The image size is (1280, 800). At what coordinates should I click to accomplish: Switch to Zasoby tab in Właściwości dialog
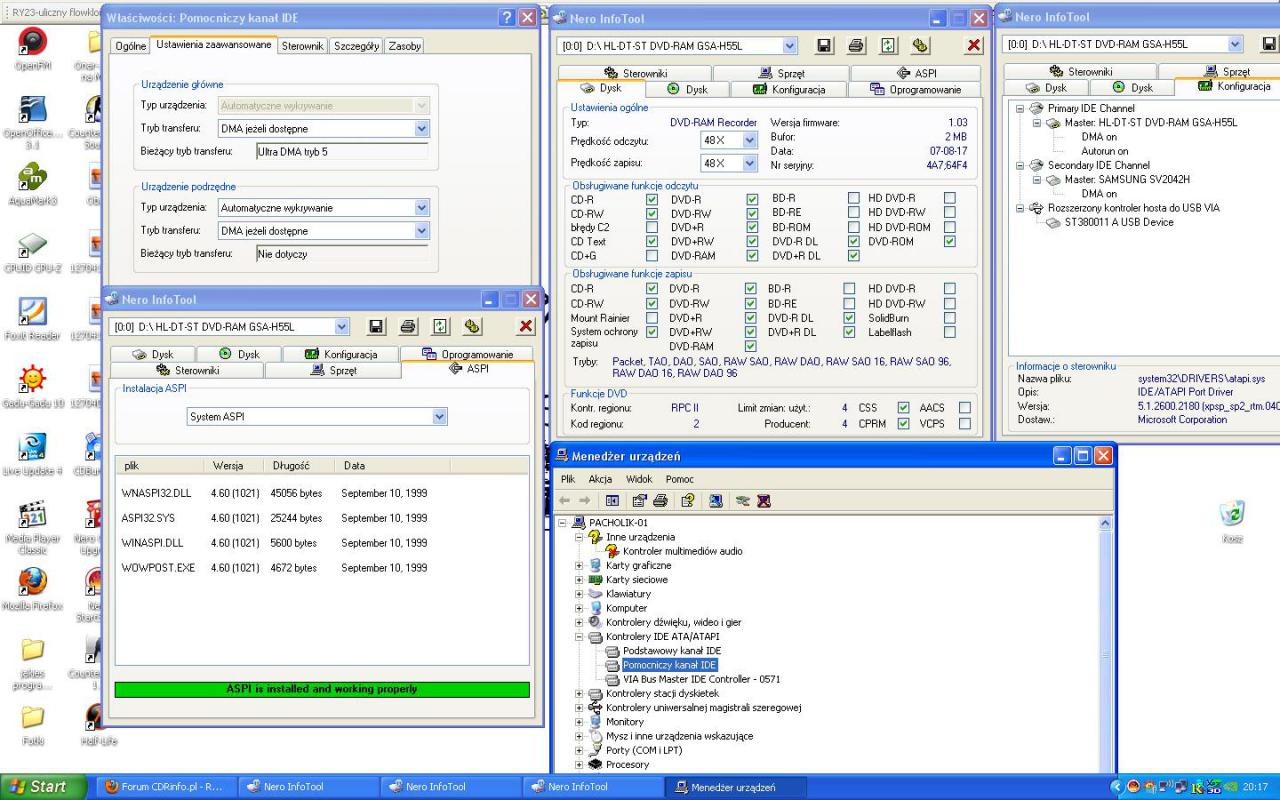pyautogui.click(x=404, y=46)
